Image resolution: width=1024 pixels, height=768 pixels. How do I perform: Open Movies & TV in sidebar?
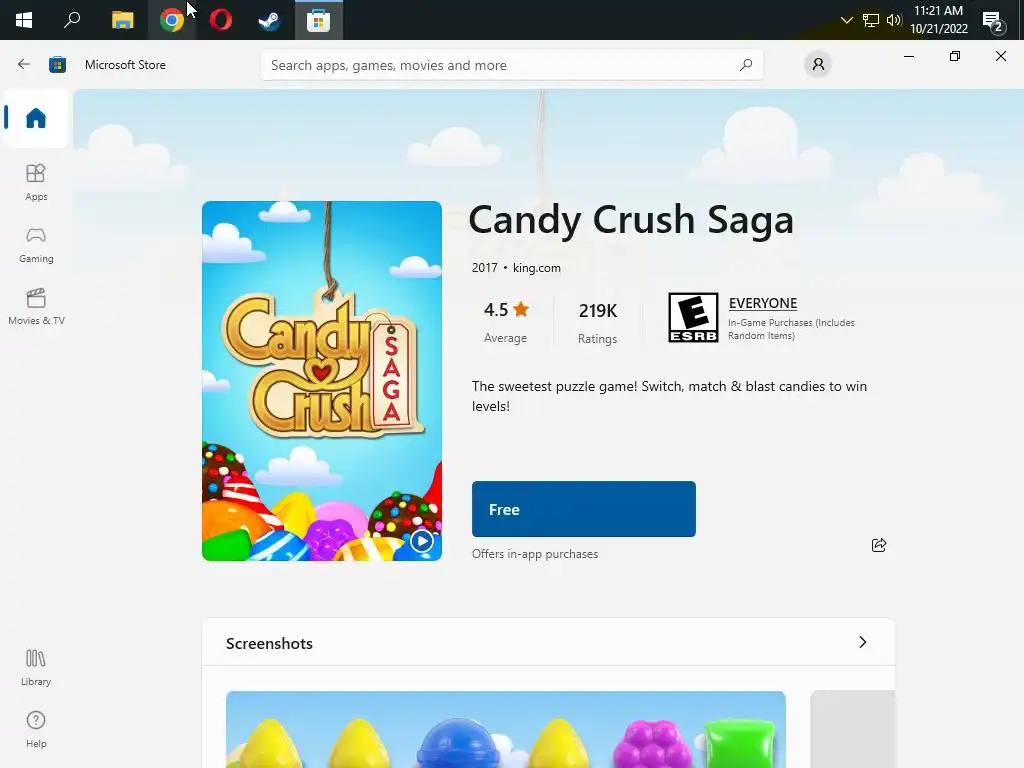point(36,306)
